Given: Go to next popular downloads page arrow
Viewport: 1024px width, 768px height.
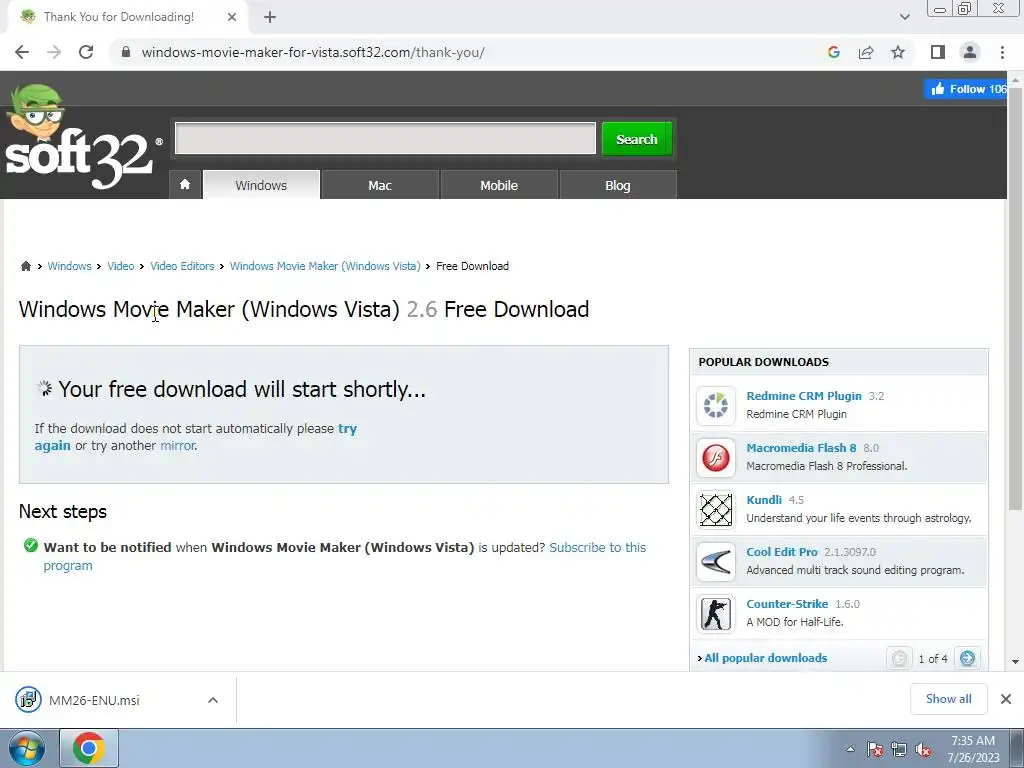Looking at the screenshot, I should coord(967,658).
